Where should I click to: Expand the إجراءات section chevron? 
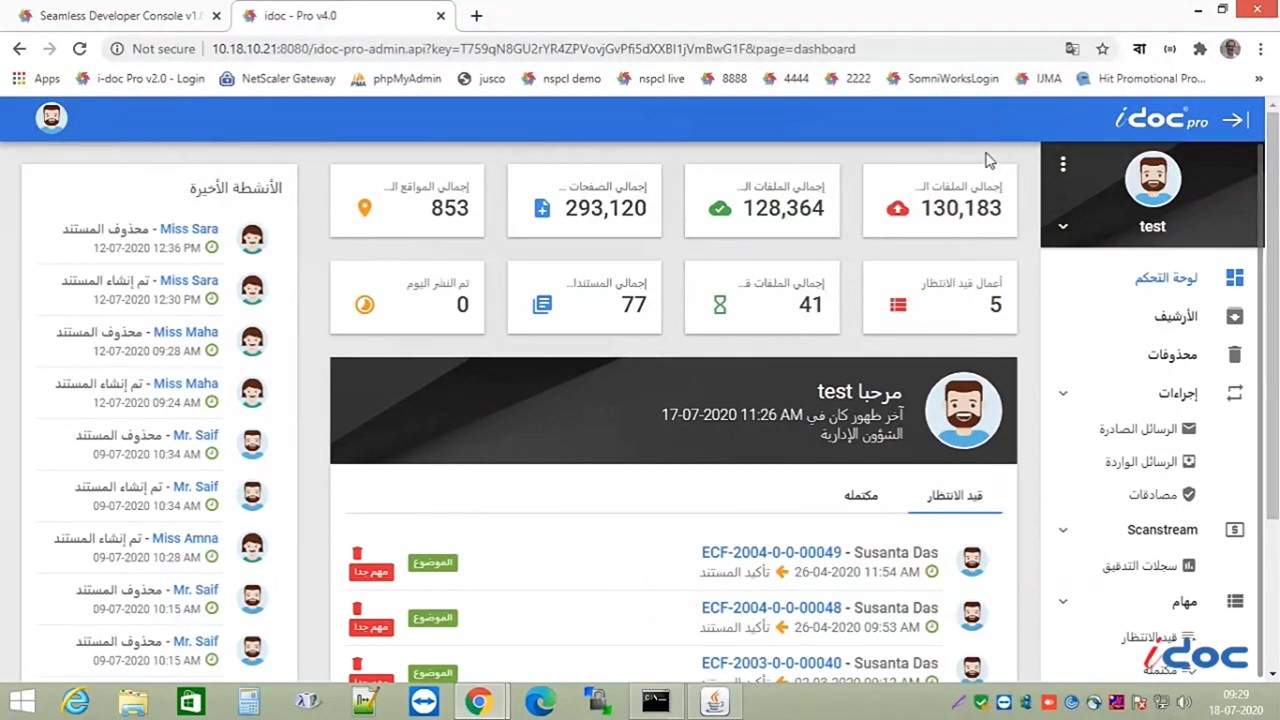(x=1063, y=393)
